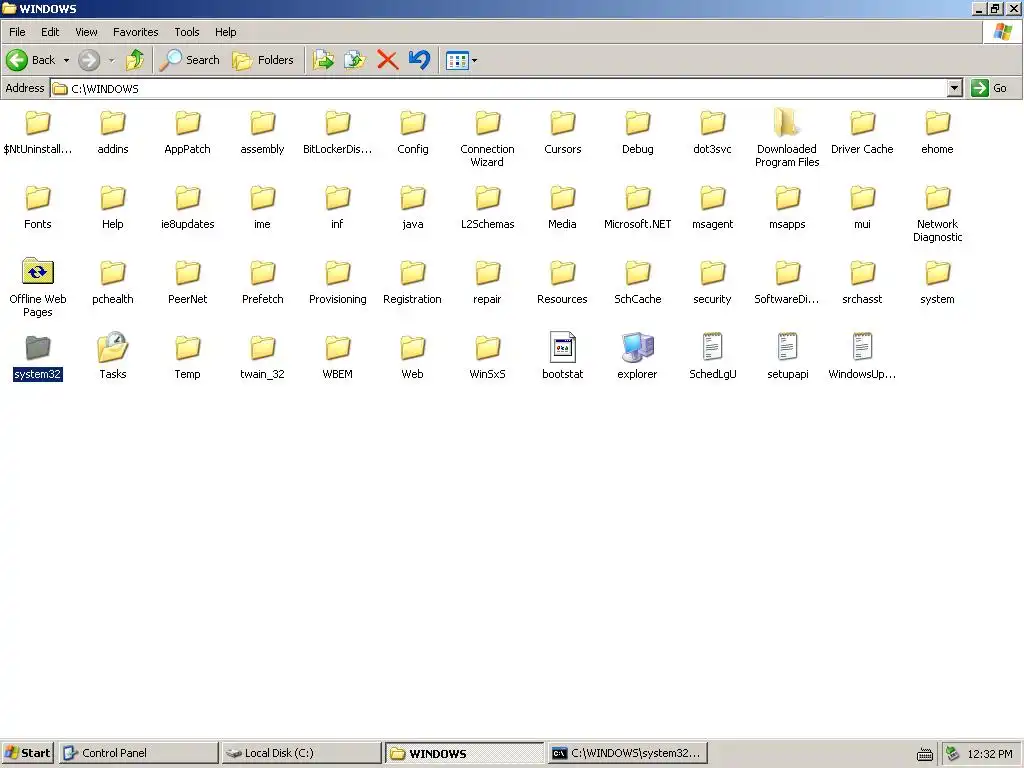The image size is (1024, 768).
Task: Click the 'Registration' folder label
Action: 412,299
